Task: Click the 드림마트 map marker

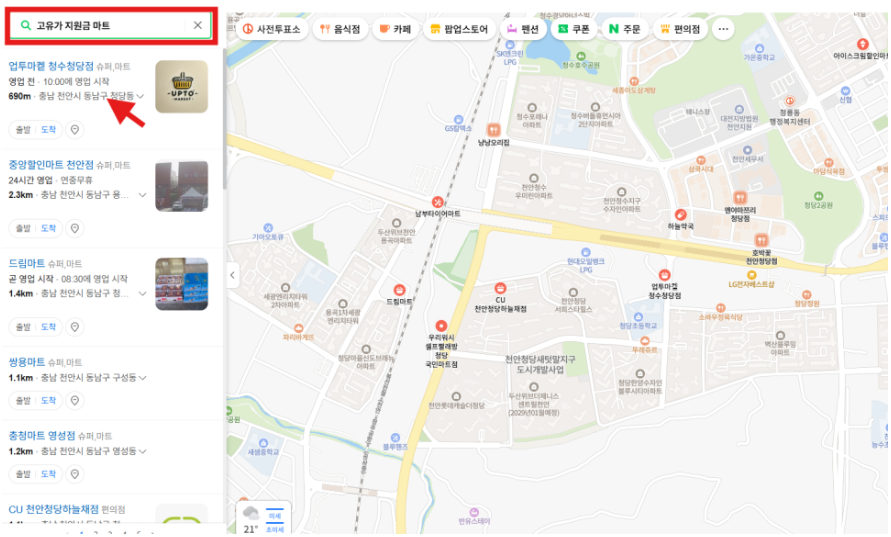Action: point(399,290)
